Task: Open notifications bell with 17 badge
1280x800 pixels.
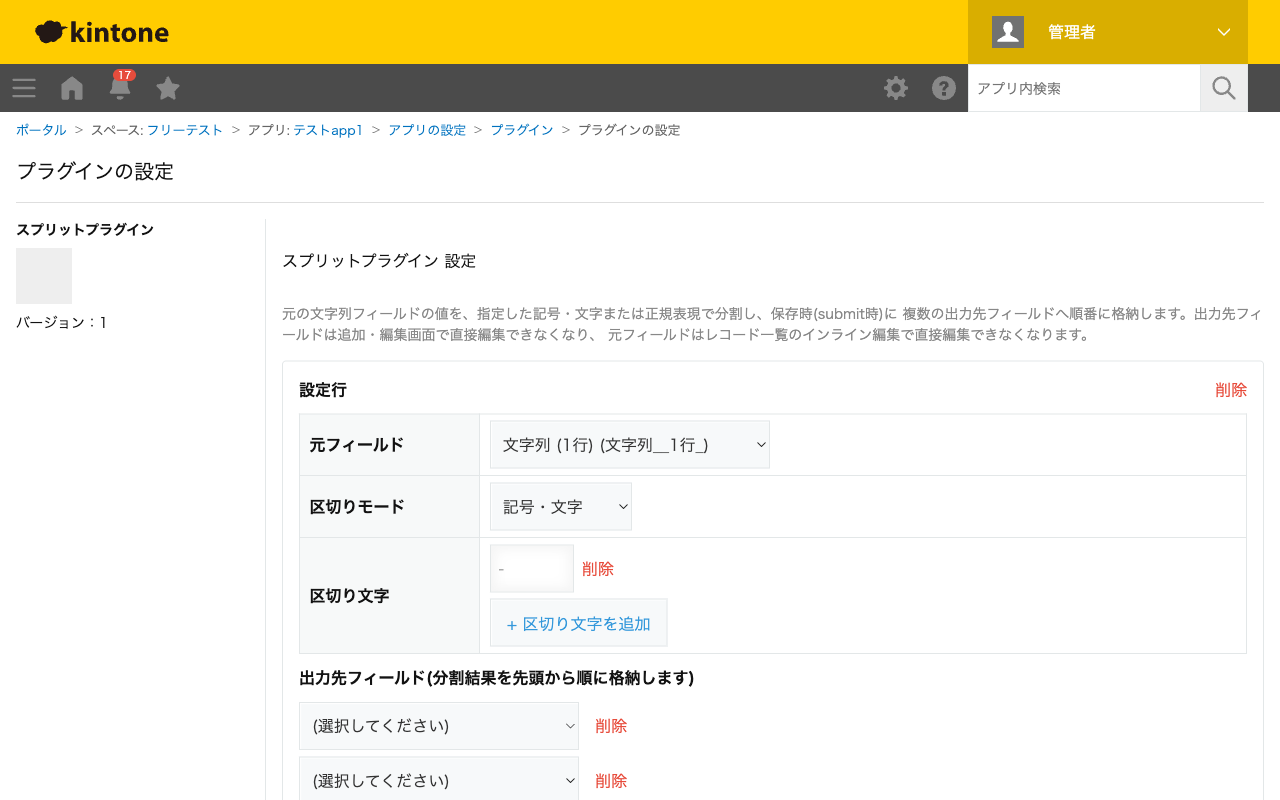Action: point(120,87)
